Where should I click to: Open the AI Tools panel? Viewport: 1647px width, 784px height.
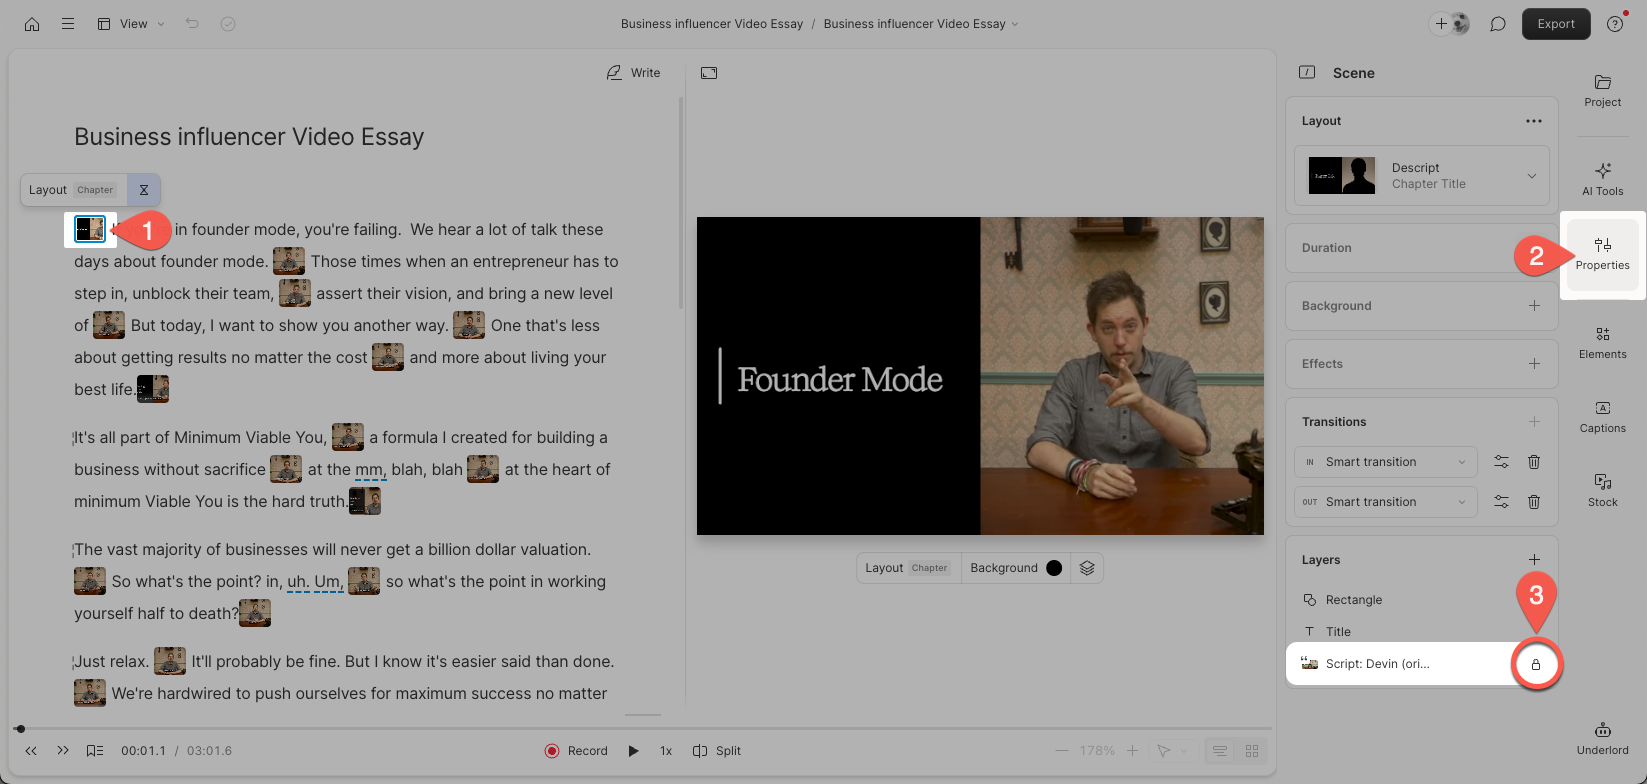pos(1602,178)
